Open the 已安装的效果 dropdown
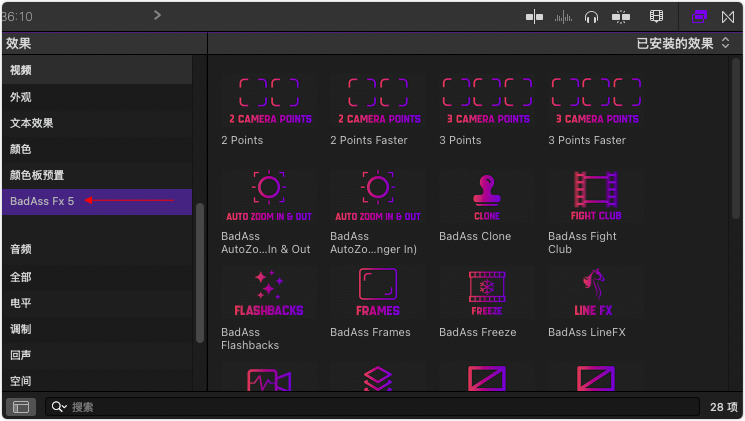 click(683, 43)
